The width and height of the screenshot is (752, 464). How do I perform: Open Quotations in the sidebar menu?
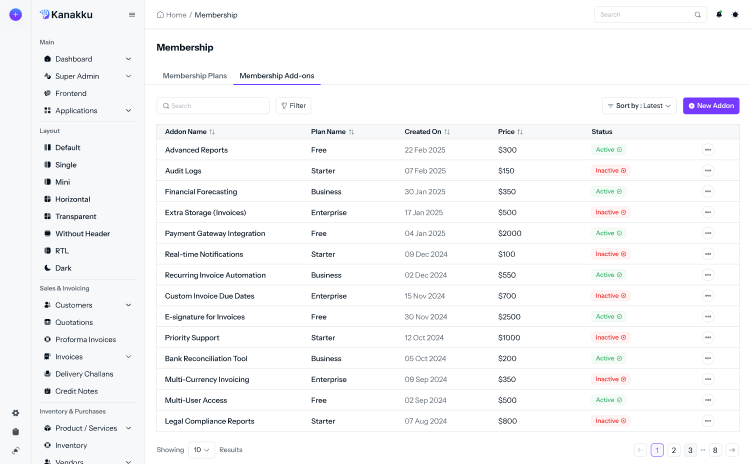pyautogui.click(x=75, y=322)
